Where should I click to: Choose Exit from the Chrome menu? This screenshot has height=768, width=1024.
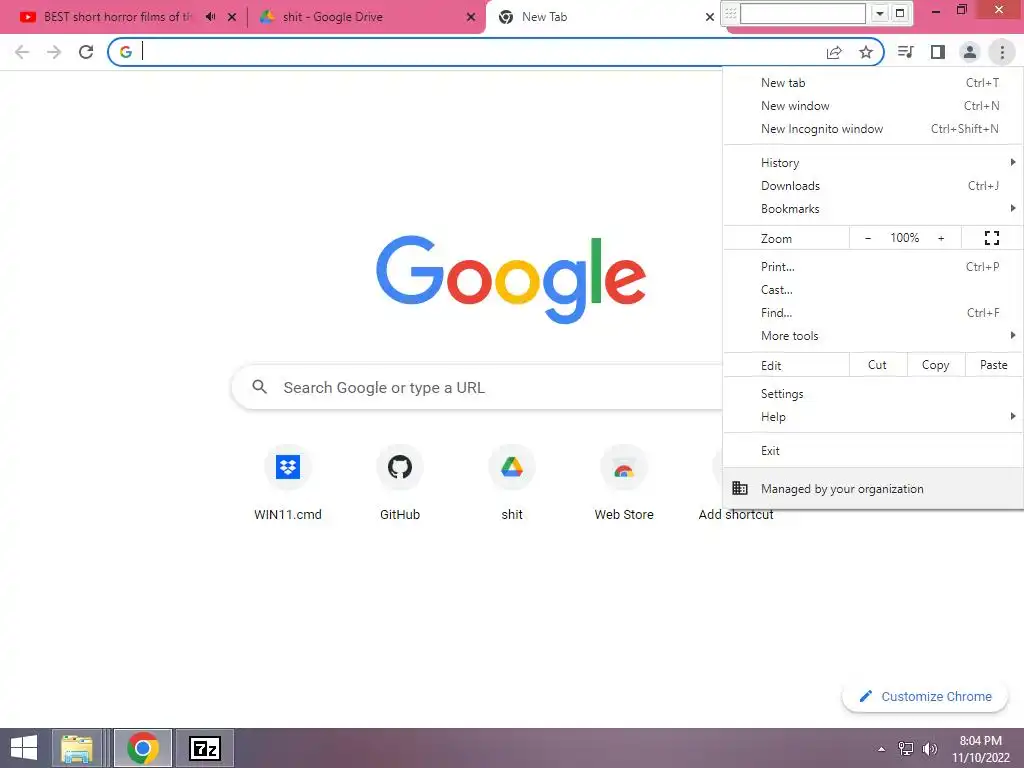tap(873, 451)
